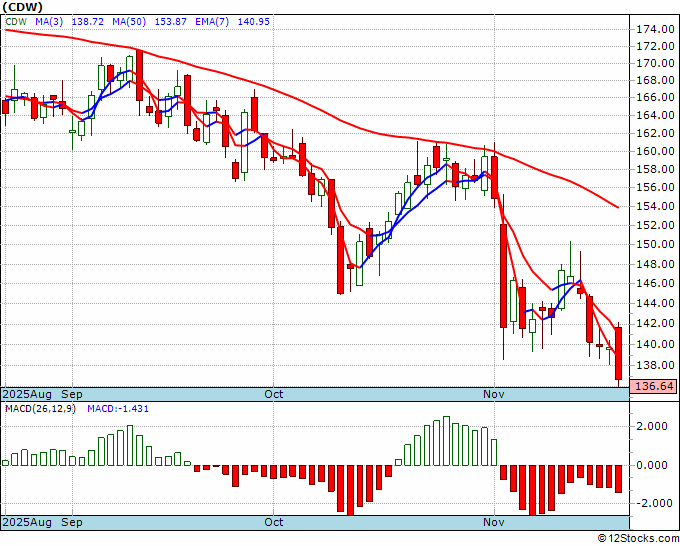The image size is (680, 546).
Task: Click the 140.00 price axis label
Action: coord(655,344)
